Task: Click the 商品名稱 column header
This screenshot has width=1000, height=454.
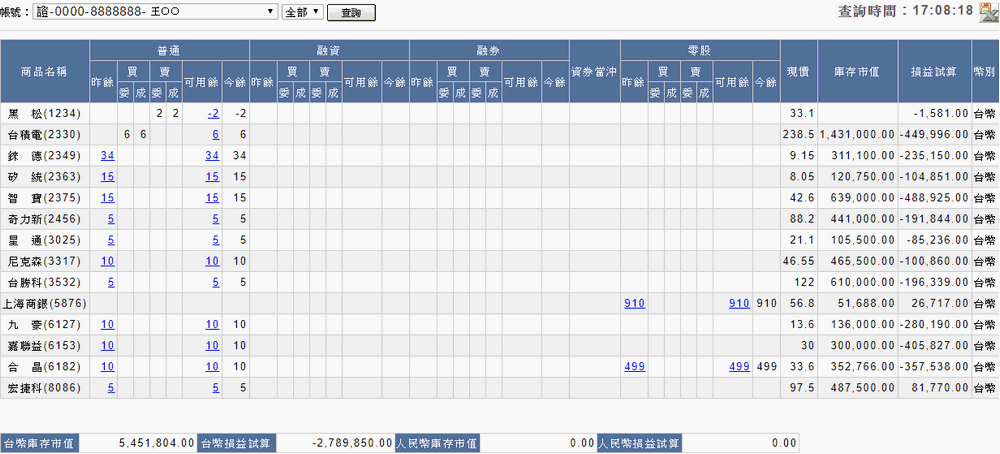Action: click(45, 71)
